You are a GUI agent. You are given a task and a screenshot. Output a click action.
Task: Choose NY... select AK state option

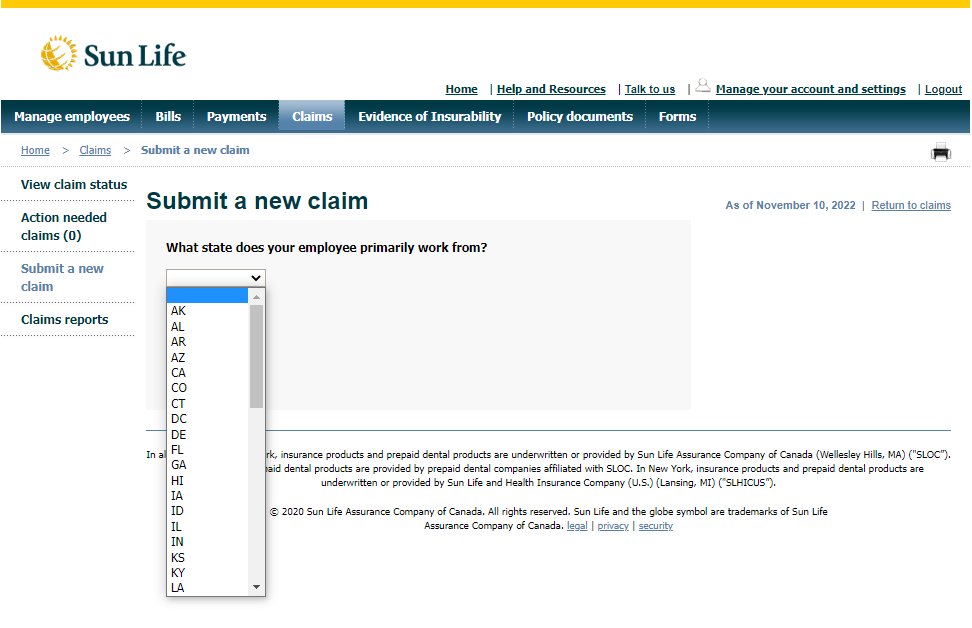pyautogui.click(x=178, y=310)
